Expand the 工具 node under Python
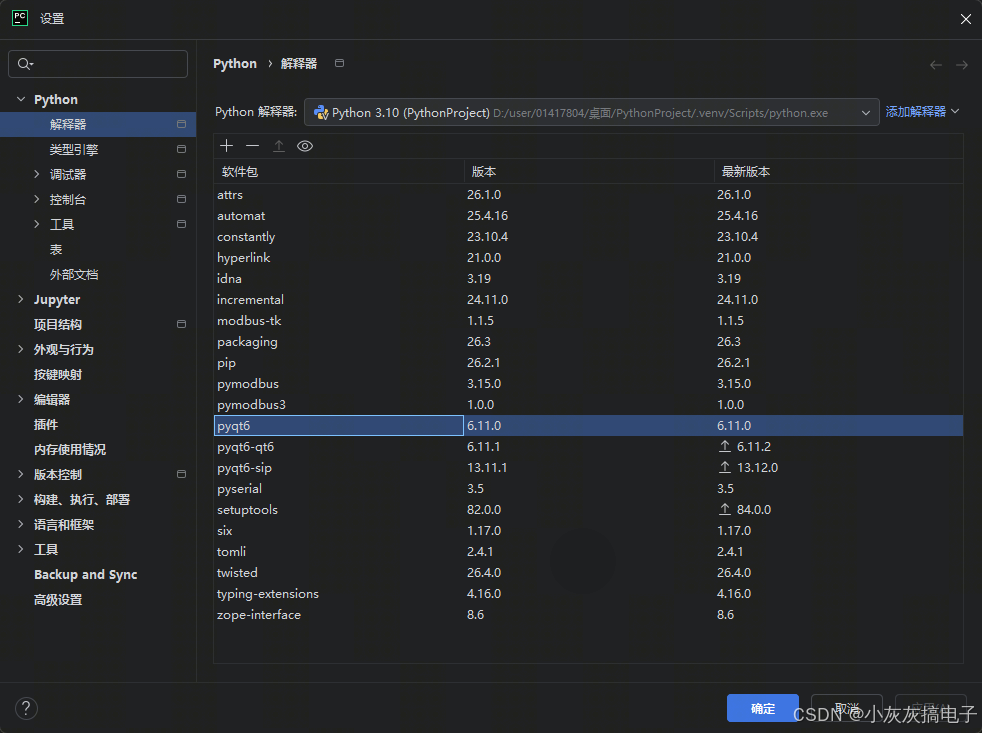 (x=36, y=224)
